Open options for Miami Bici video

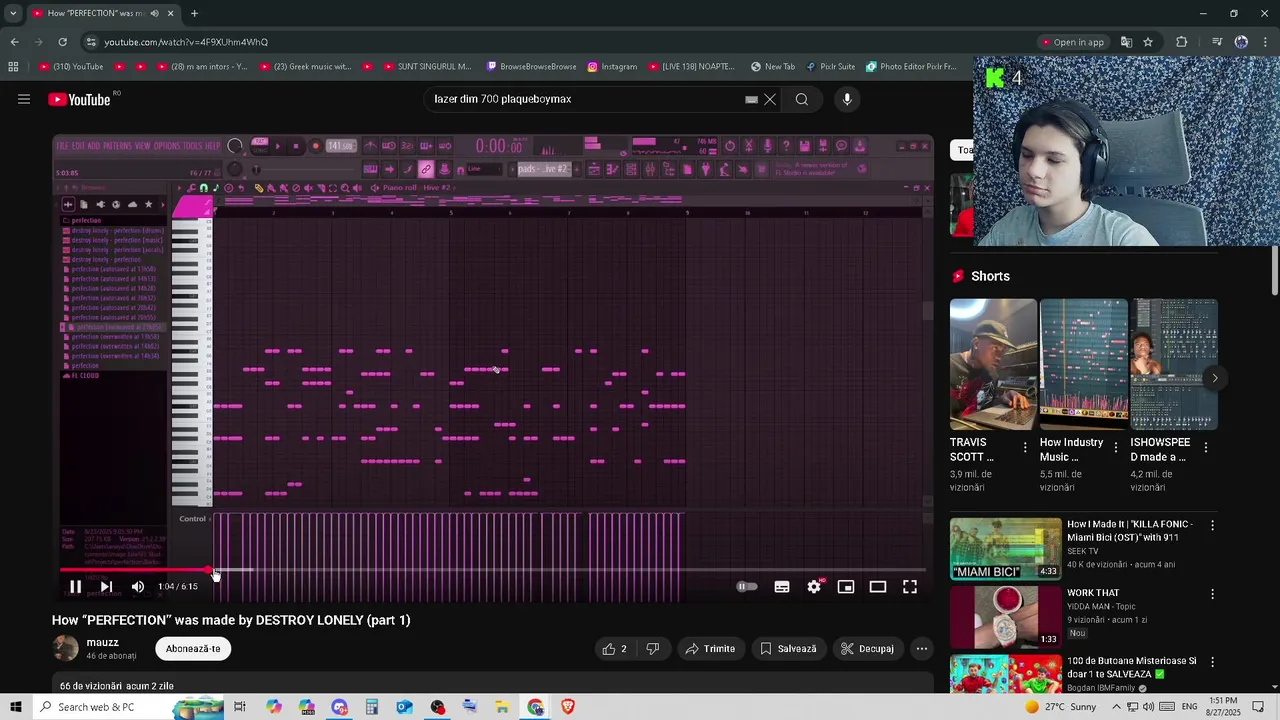pyautogui.click(x=1212, y=525)
